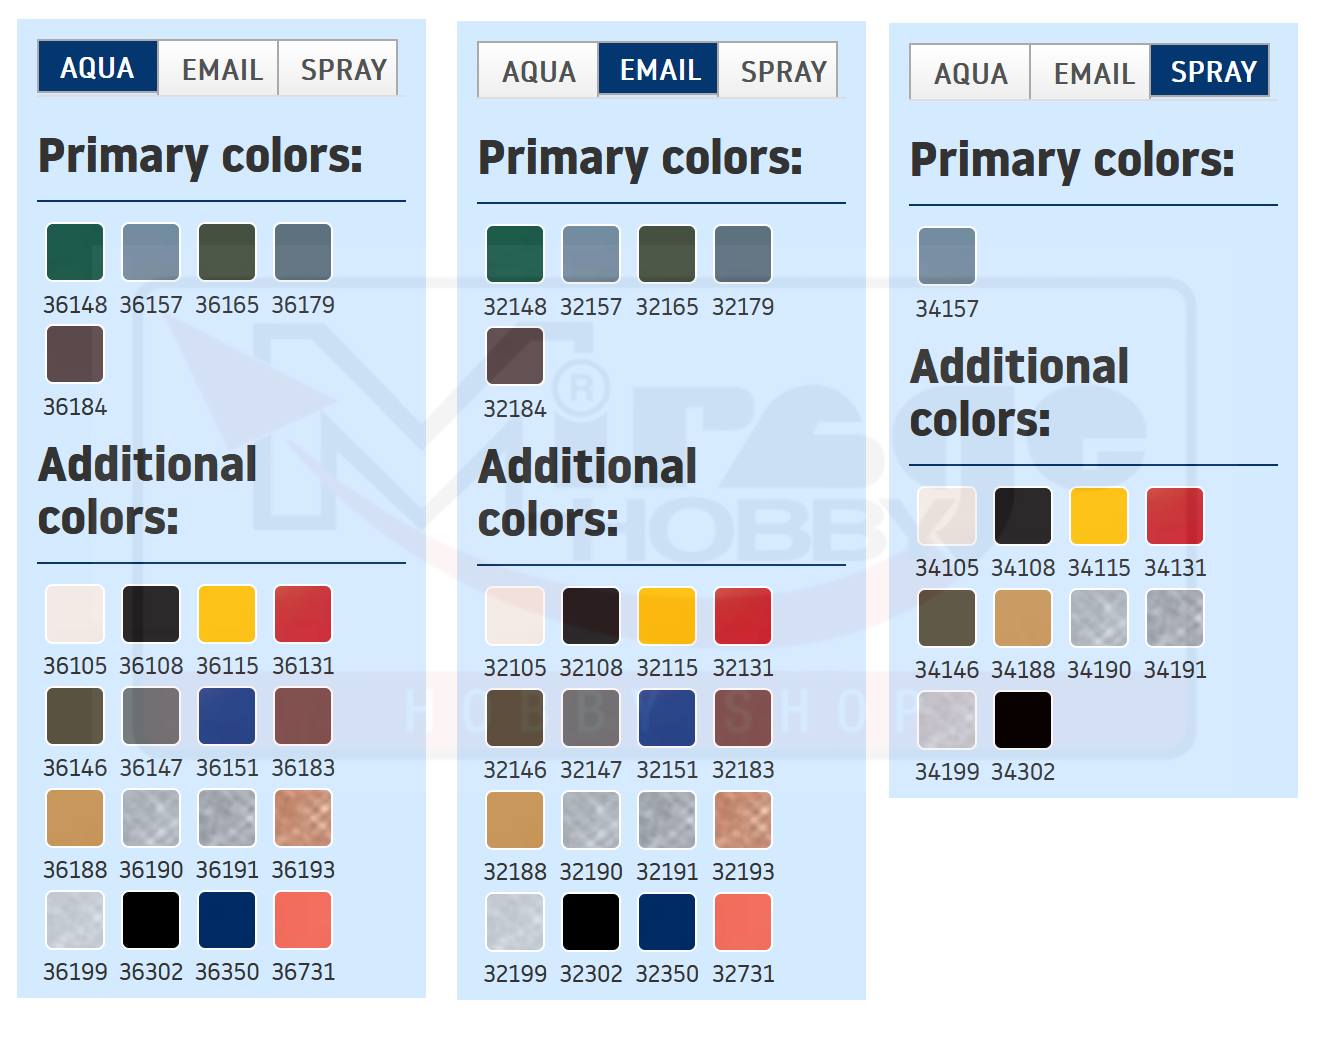
Task: Select the highlighted SPRAY tab in the right panel
Action: tap(1212, 72)
